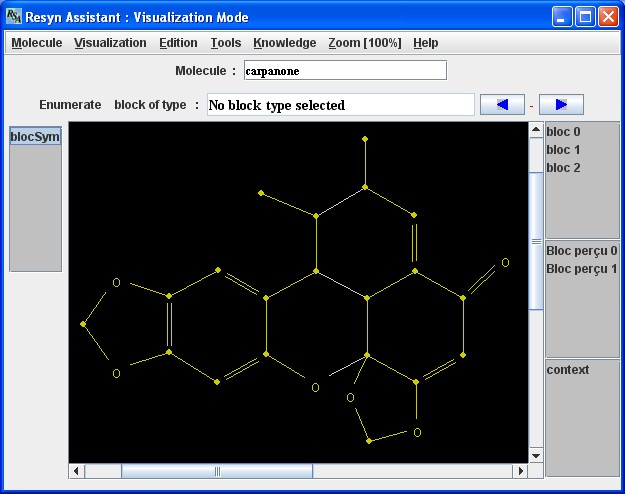The image size is (625, 494).
Task: Select Bloc perçu 1 entry
Action: 582,269
